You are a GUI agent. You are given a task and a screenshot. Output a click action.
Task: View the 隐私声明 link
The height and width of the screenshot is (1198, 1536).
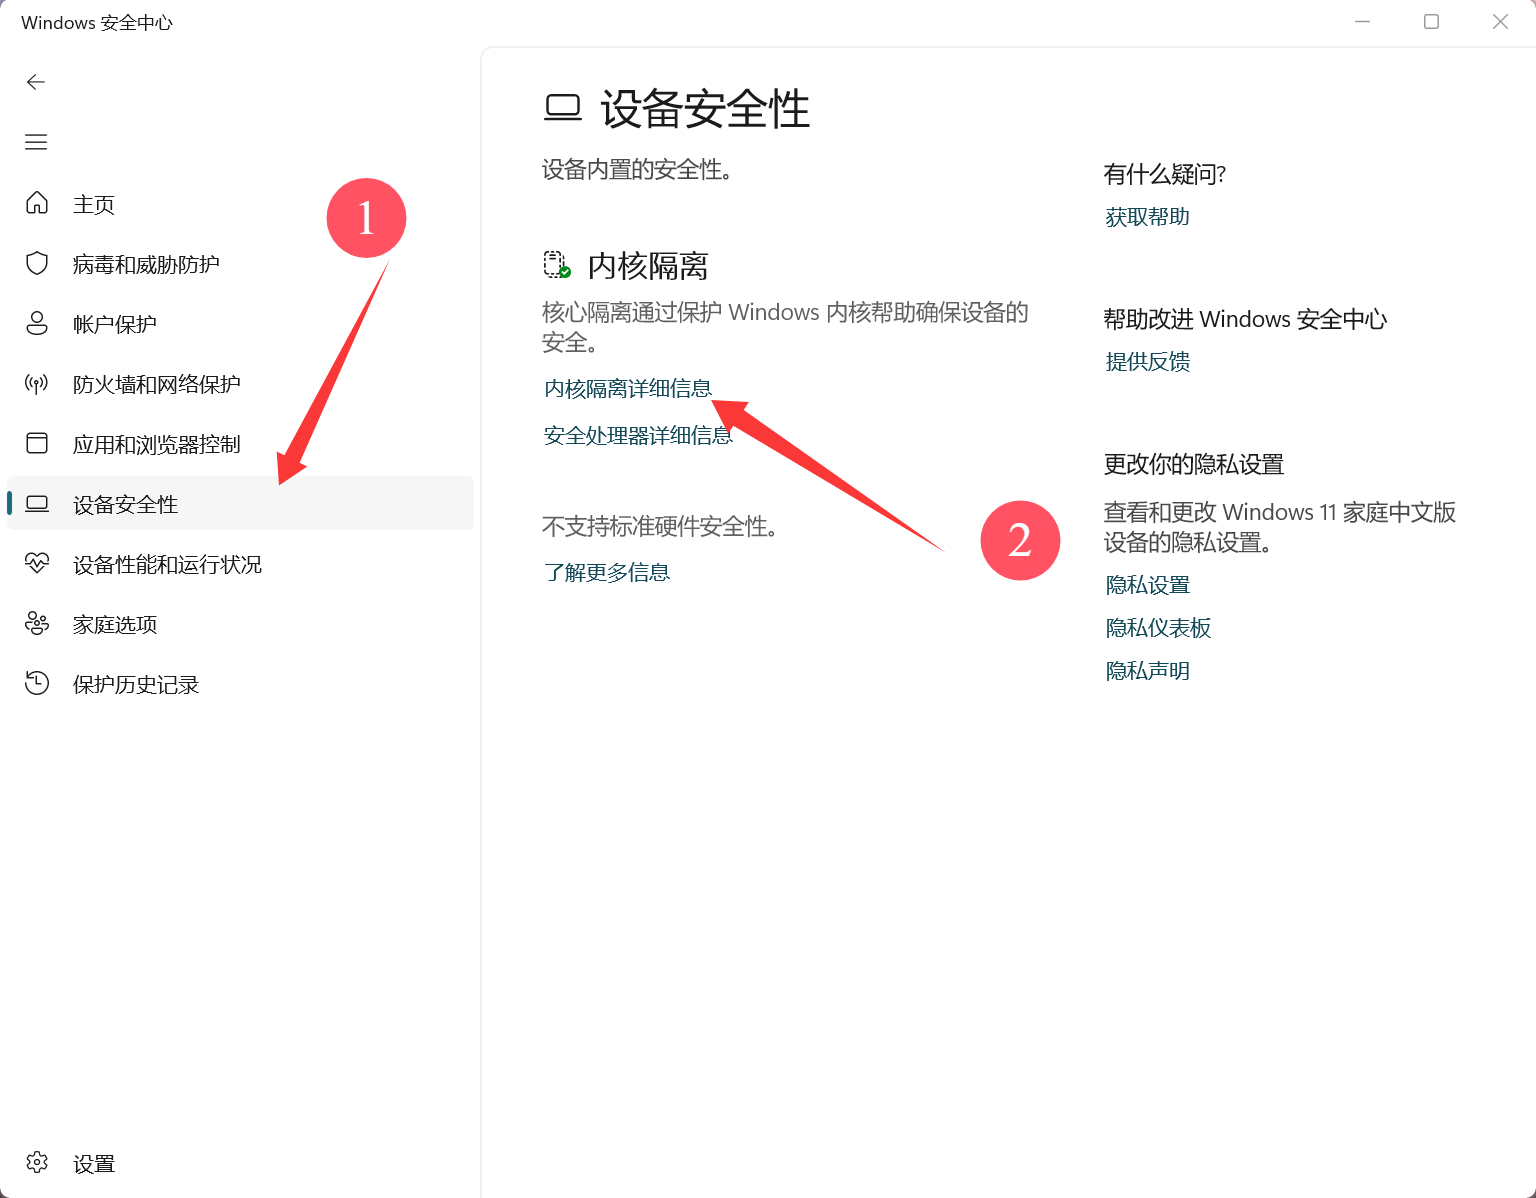(1147, 671)
